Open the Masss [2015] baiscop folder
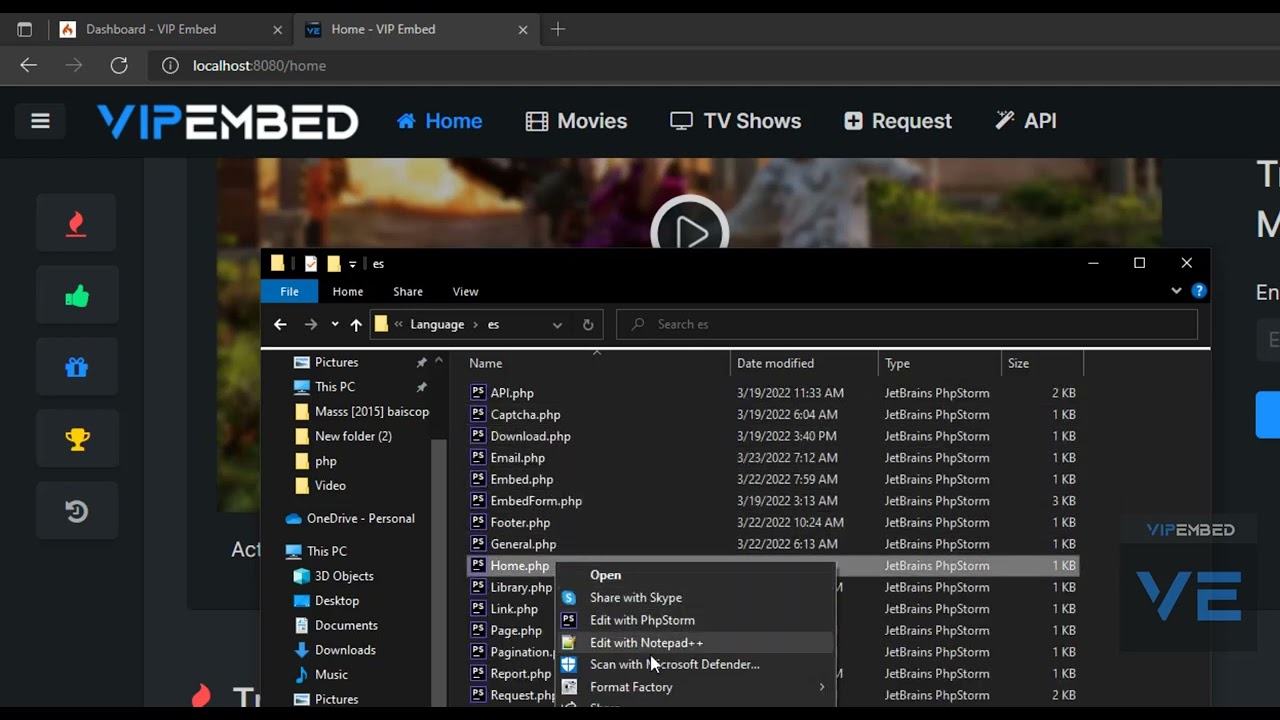Image resolution: width=1280 pixels, height=720 pixels. [x=371, y=411]
